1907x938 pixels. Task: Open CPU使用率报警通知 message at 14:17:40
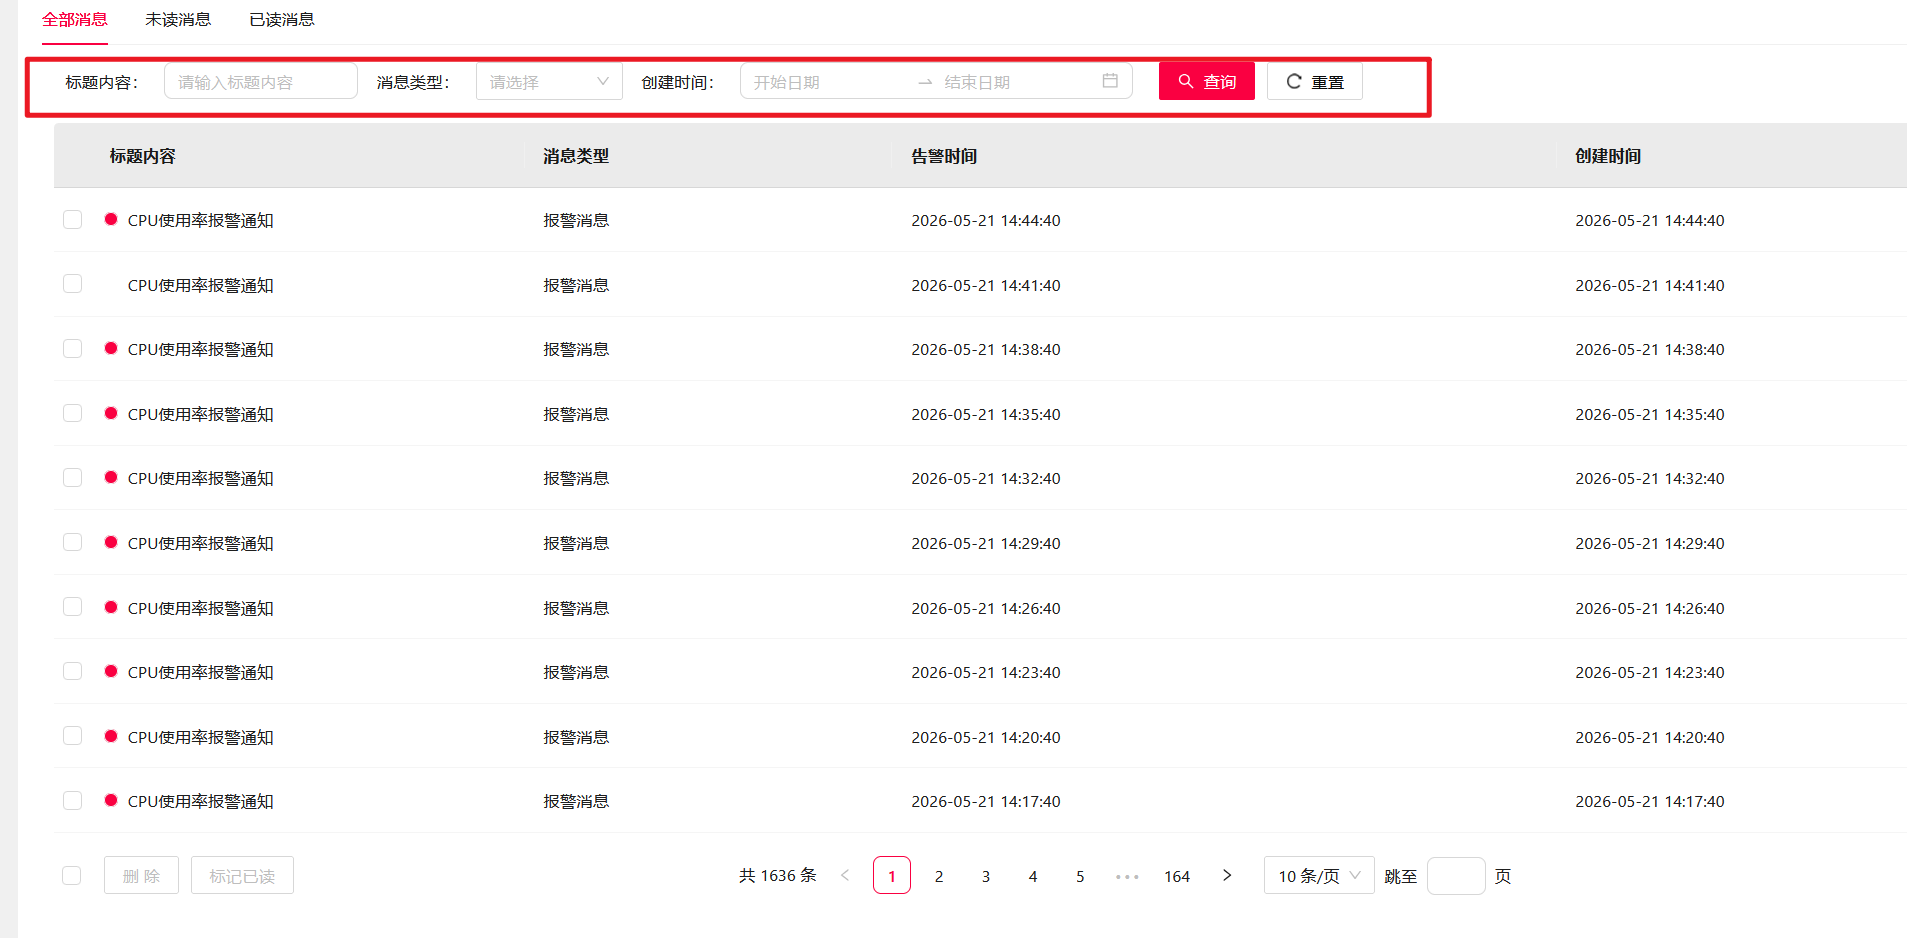point(200,801)
